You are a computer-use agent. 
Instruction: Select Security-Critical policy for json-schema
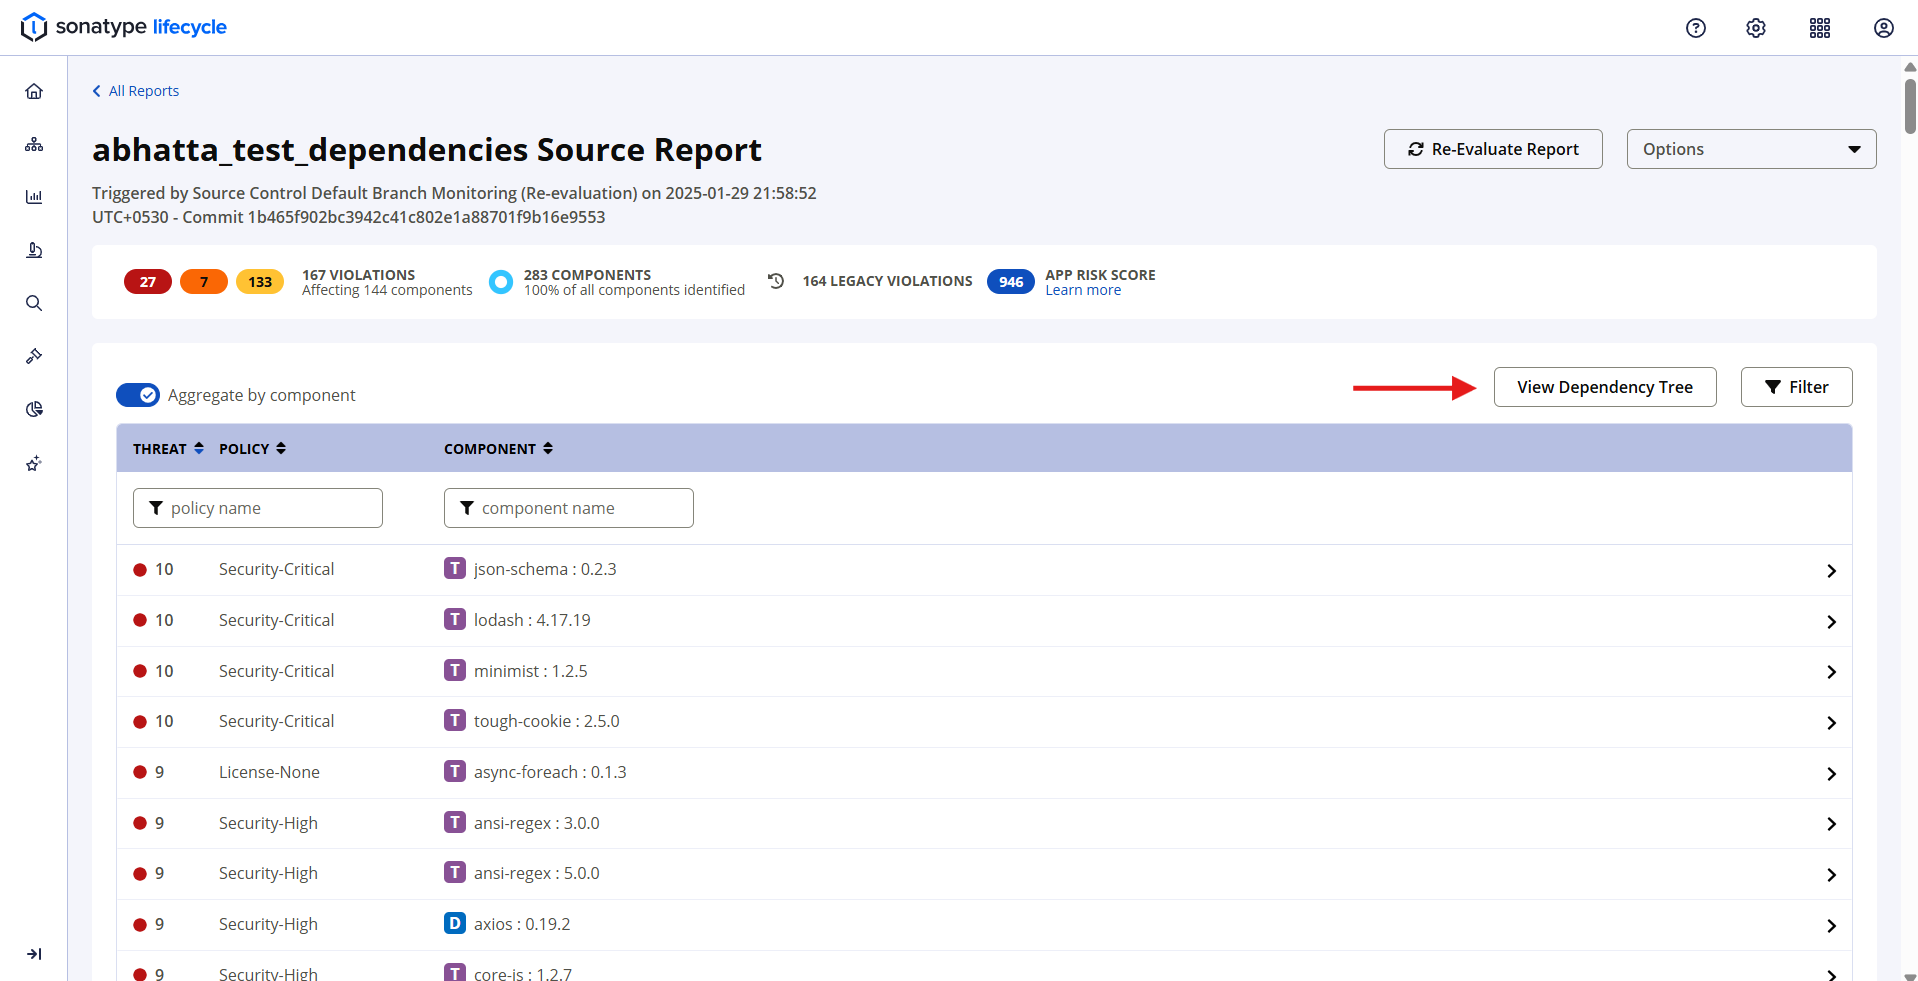click(276, 569)
